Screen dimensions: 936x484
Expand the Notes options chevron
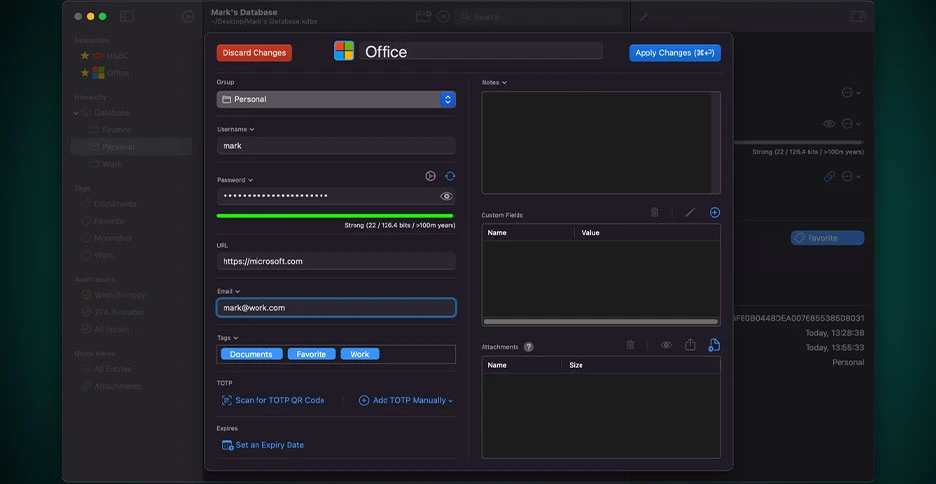[504, 82]
